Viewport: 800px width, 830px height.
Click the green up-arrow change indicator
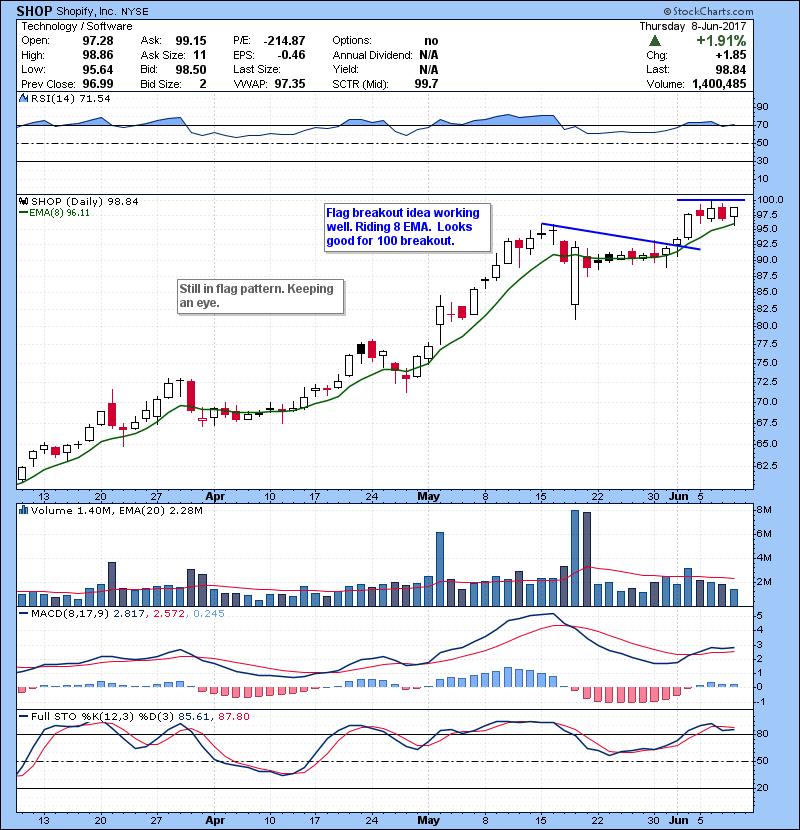[655, 41]
